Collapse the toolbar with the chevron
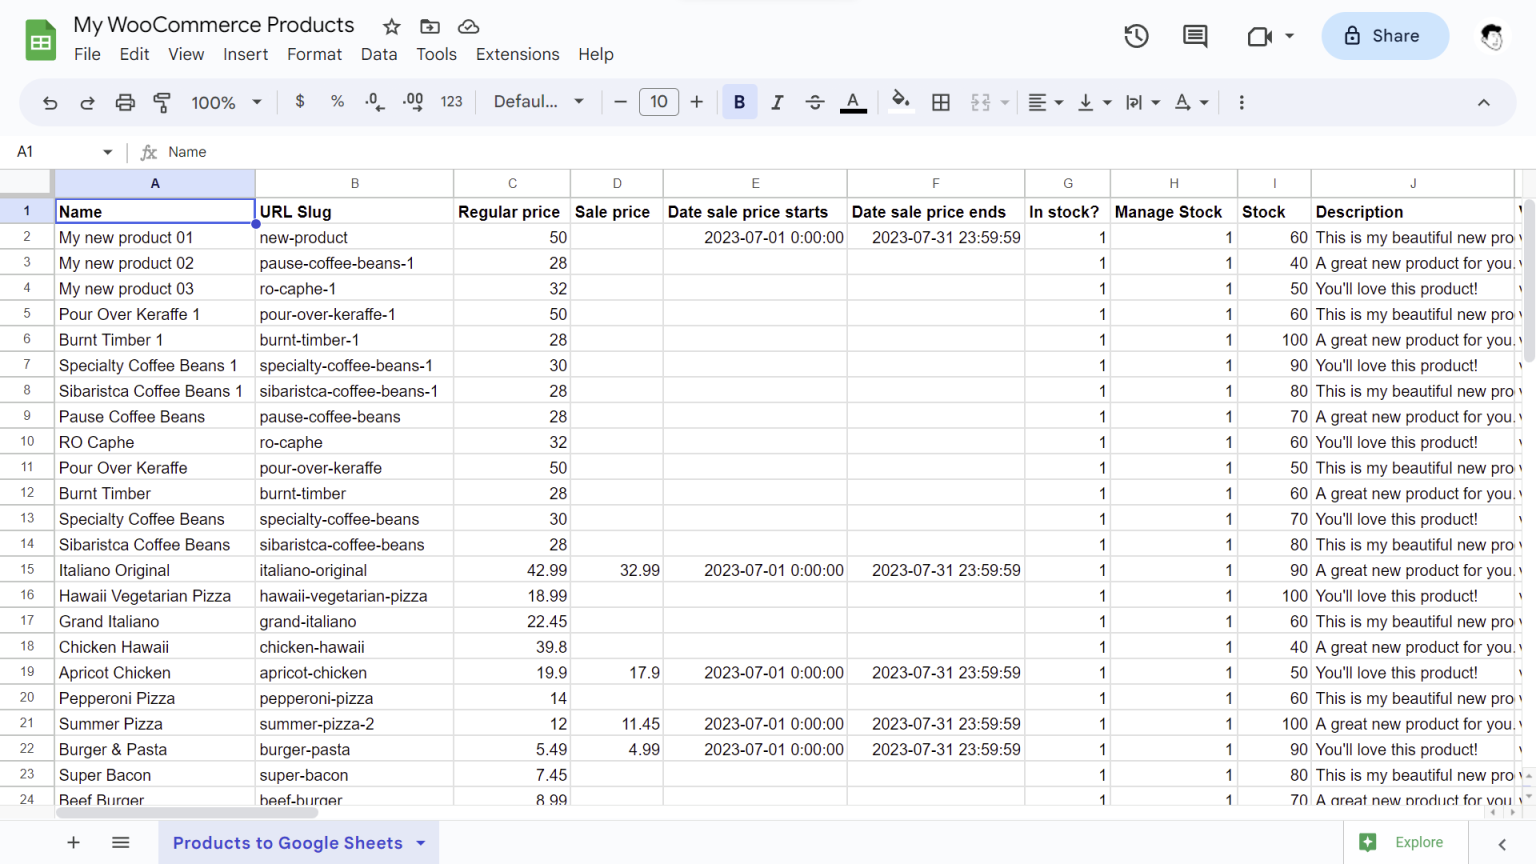 point(1484,102)
